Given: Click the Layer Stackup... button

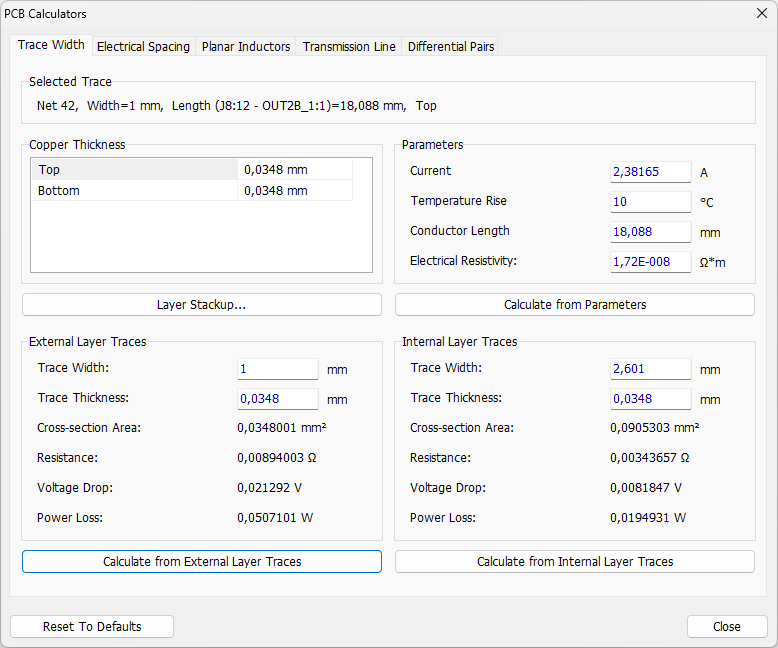Looking at the screenshot, I should tap(202, 305).
